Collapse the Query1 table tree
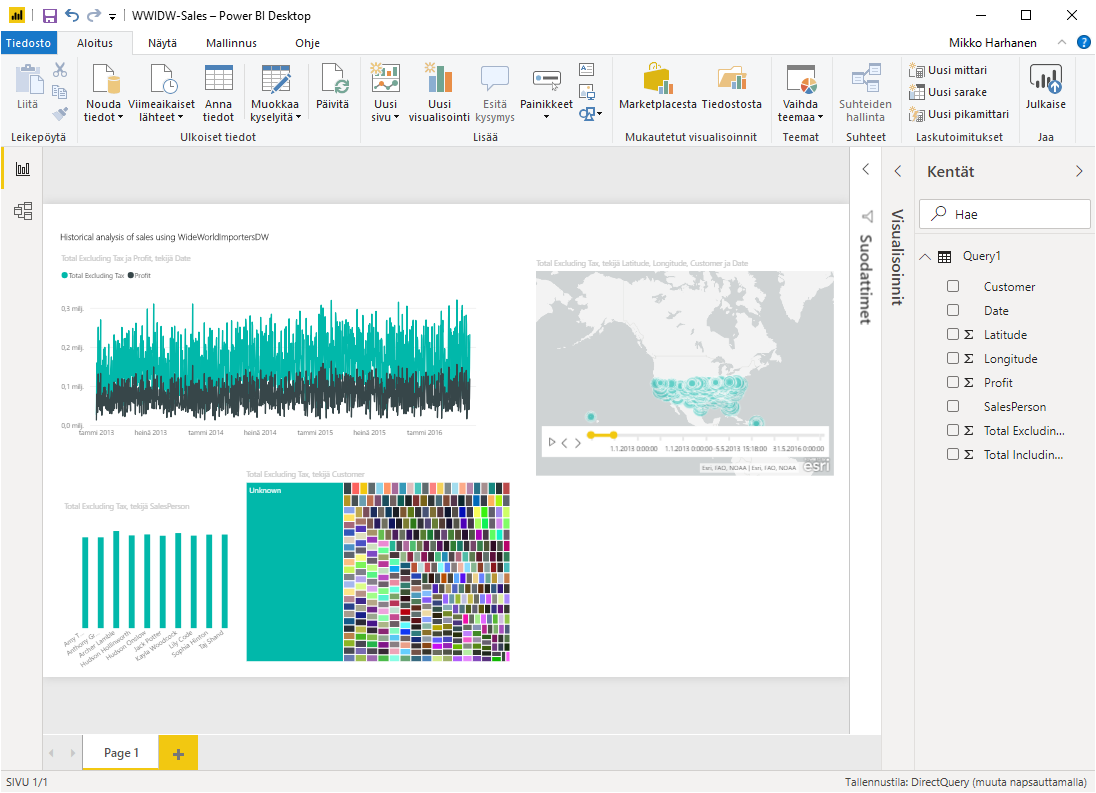1096x793 pixels. 925,256
